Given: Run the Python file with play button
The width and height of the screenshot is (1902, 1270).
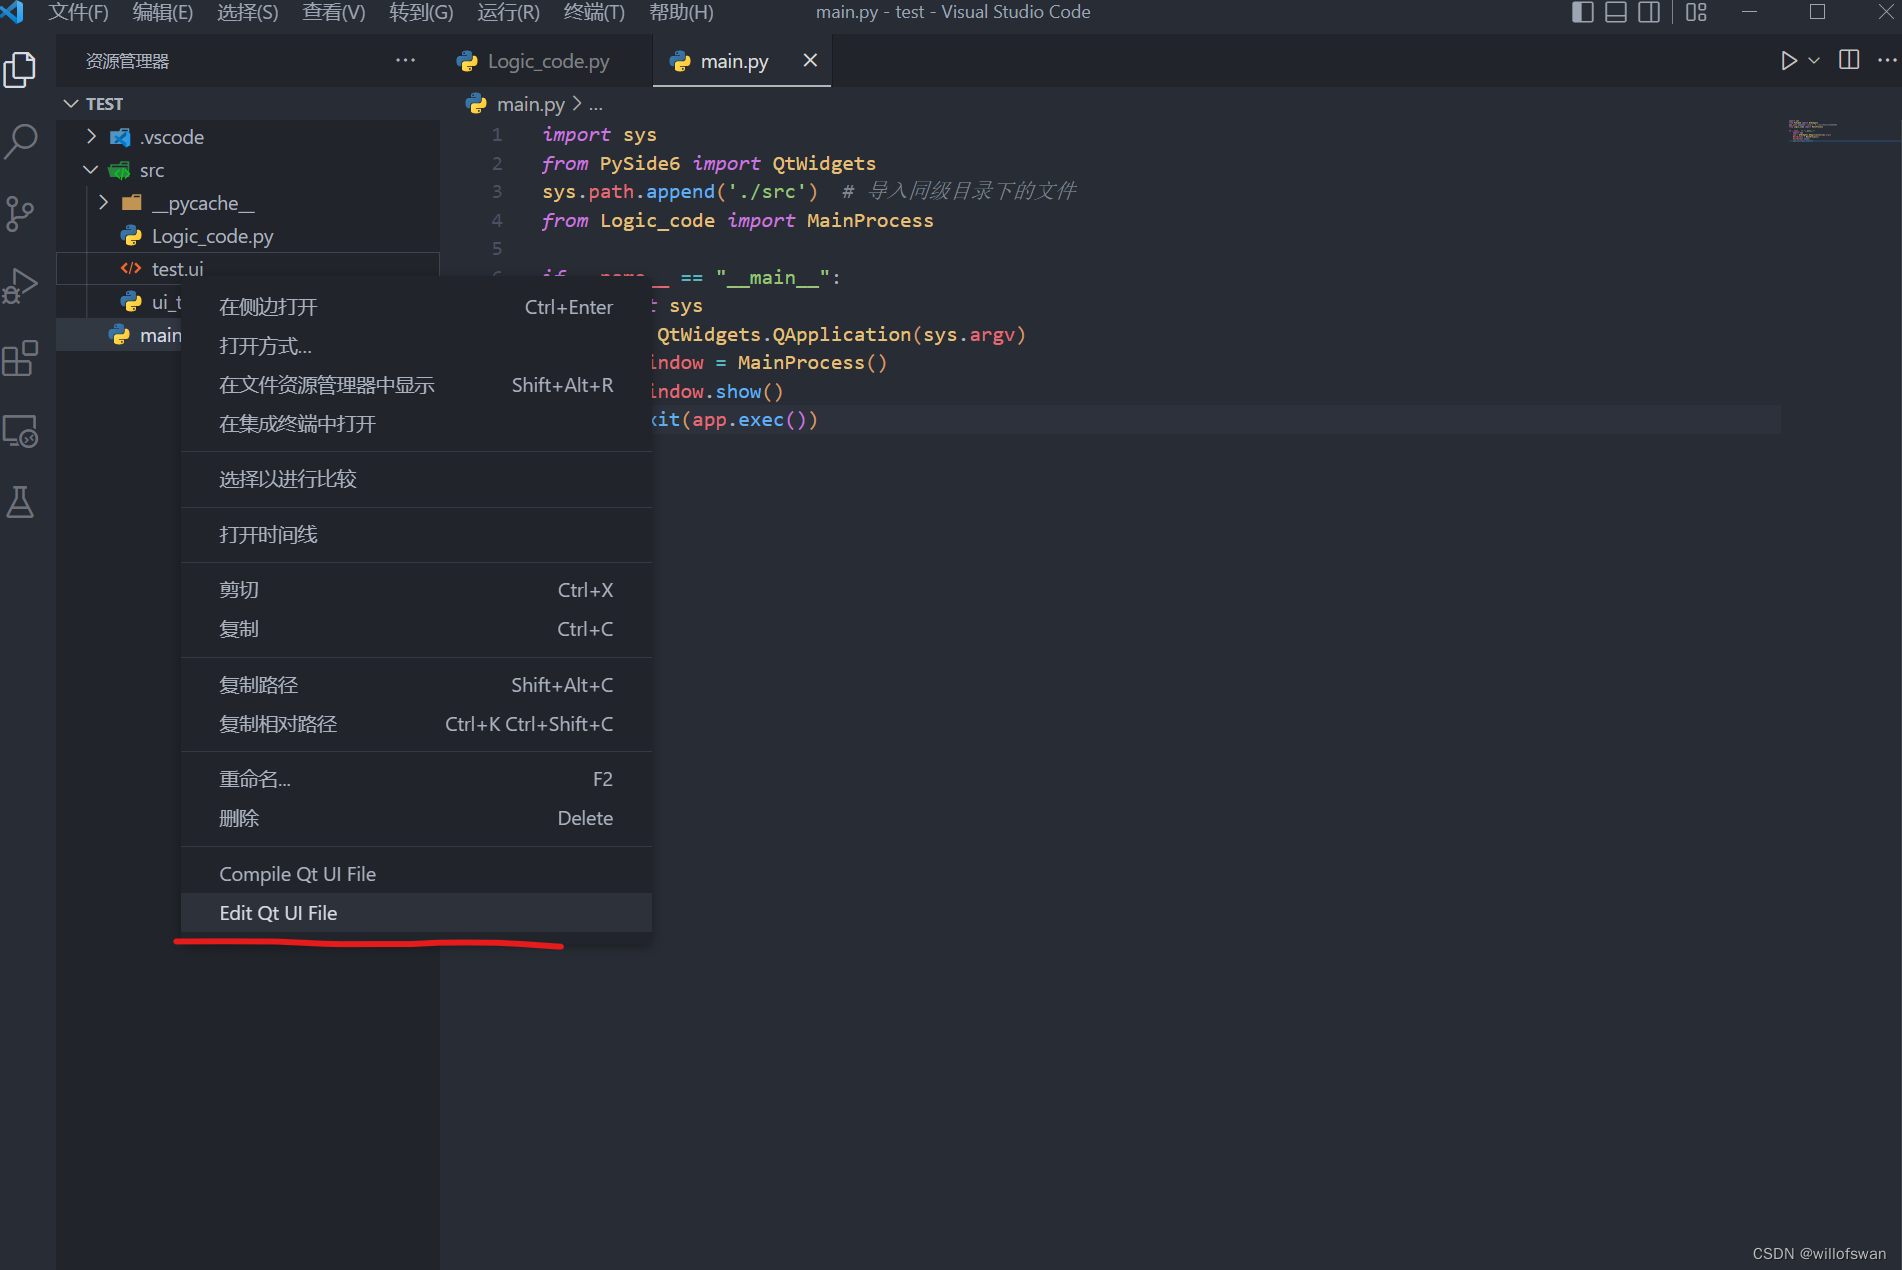Looking at the screenshot, I should [x=1788, y=61].
